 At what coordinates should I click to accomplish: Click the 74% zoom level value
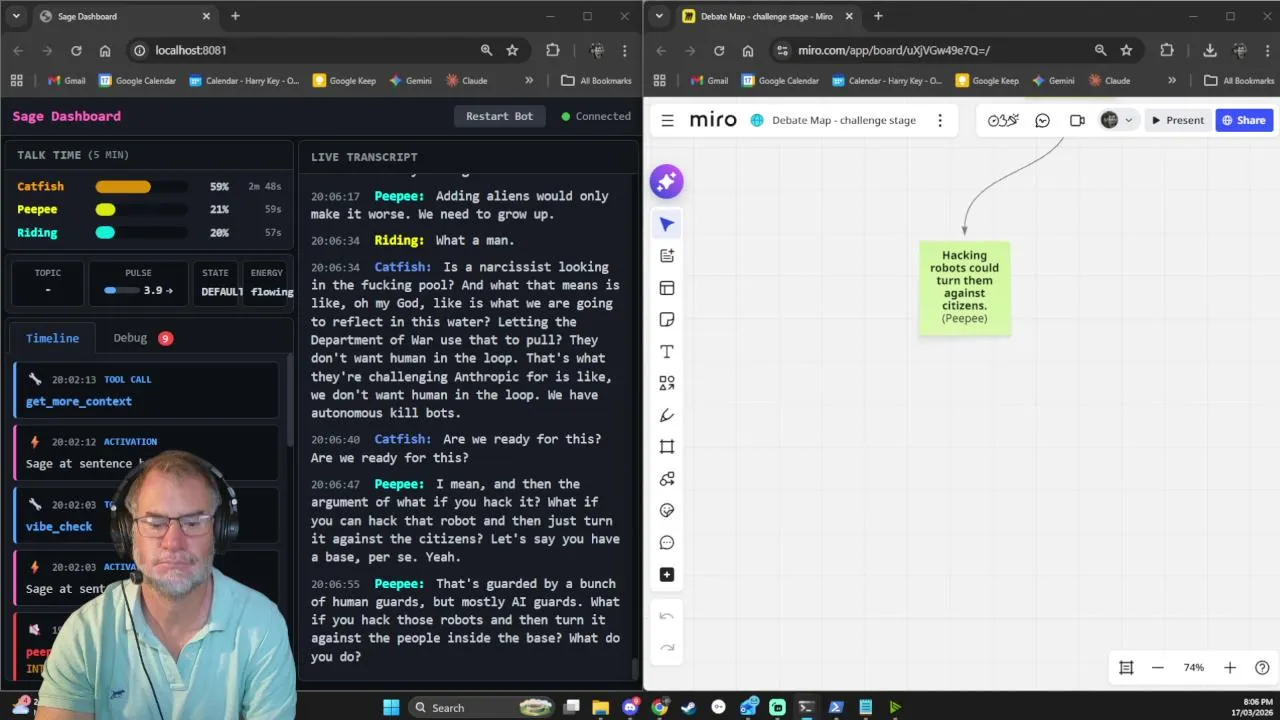[1194, 668]
